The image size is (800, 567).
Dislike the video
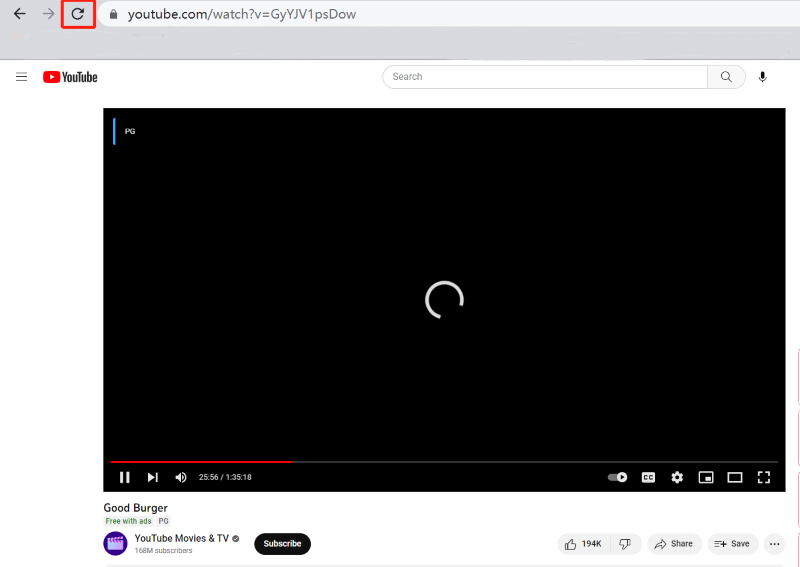(x=626, y=544)
